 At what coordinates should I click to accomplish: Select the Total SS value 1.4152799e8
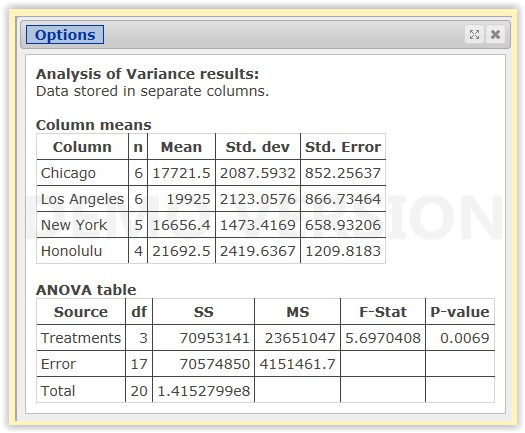[204, 390]
